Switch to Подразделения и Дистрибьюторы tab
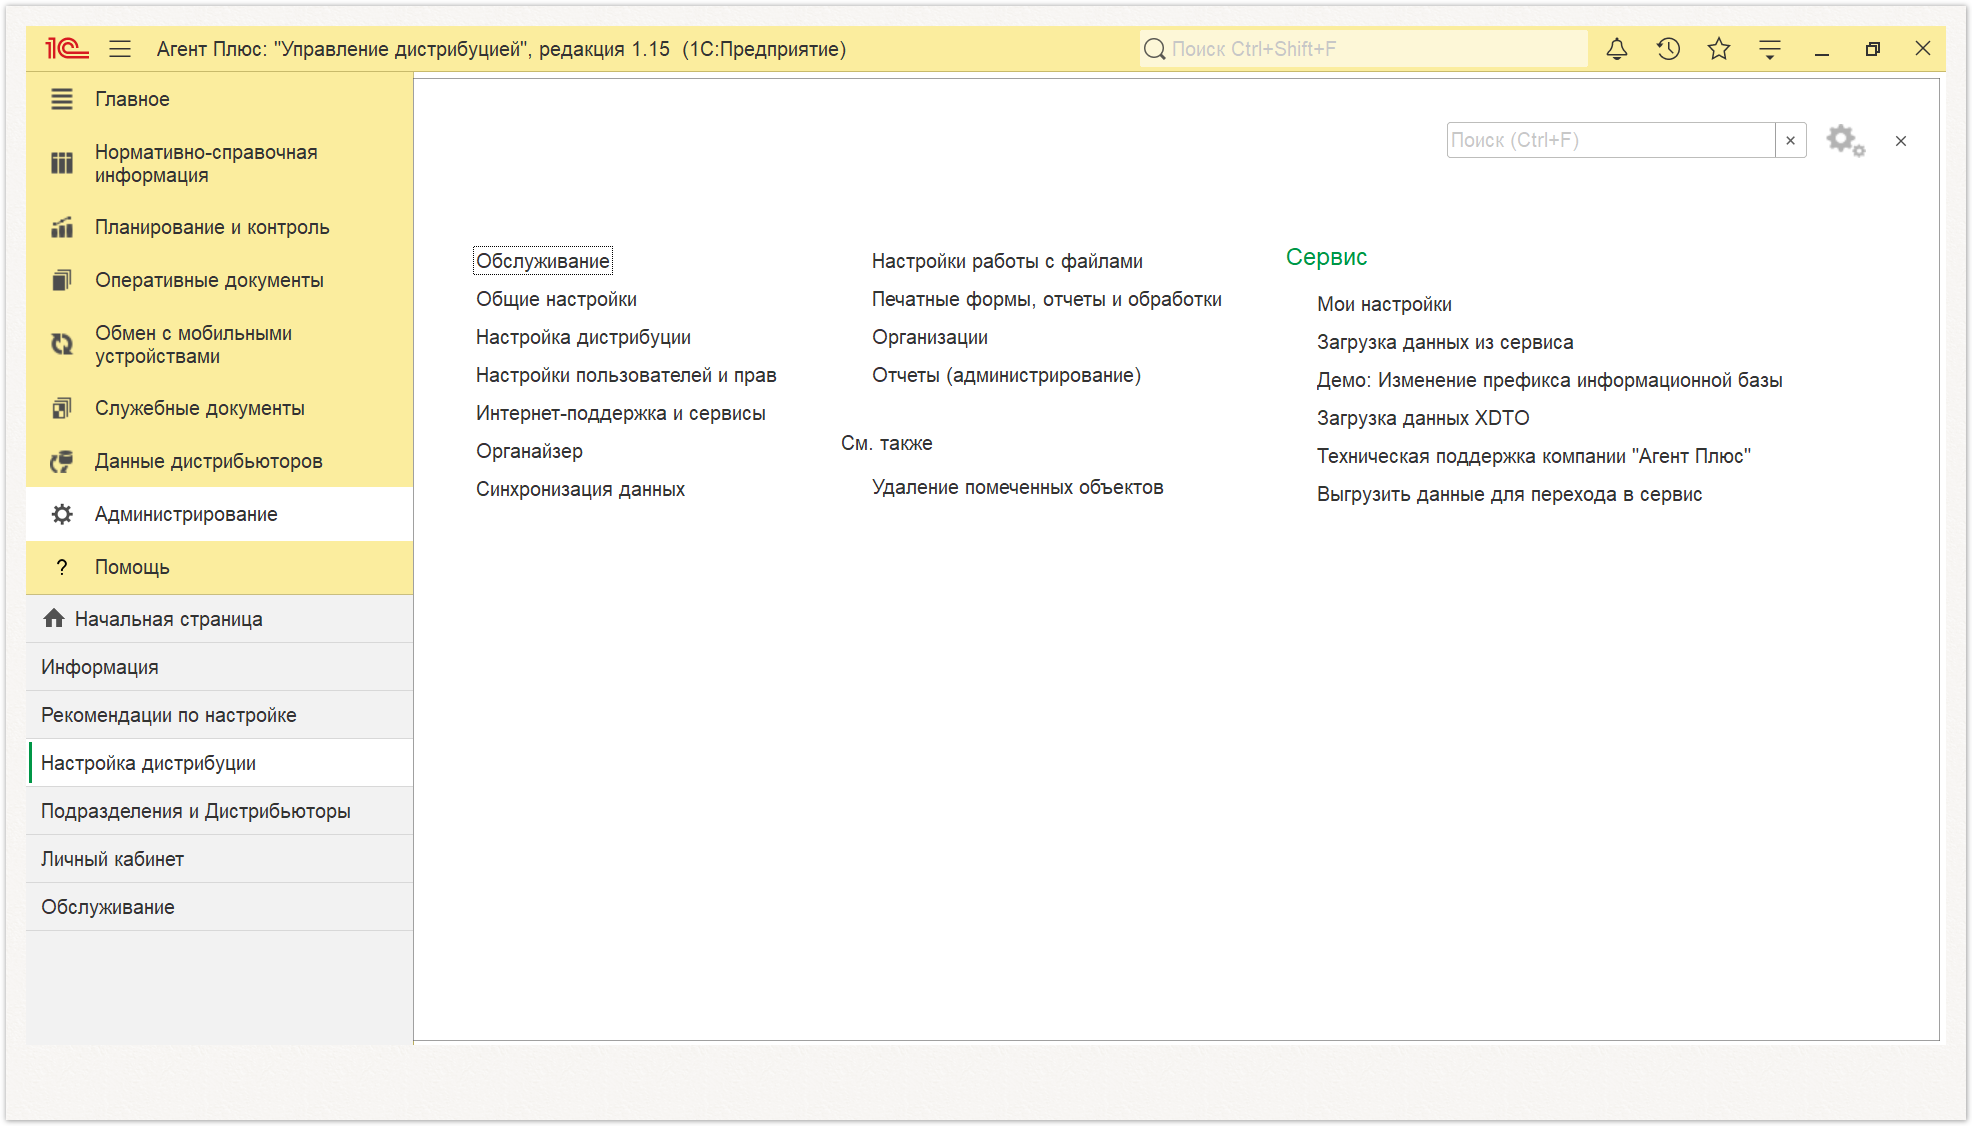 (x=220, y=811)
